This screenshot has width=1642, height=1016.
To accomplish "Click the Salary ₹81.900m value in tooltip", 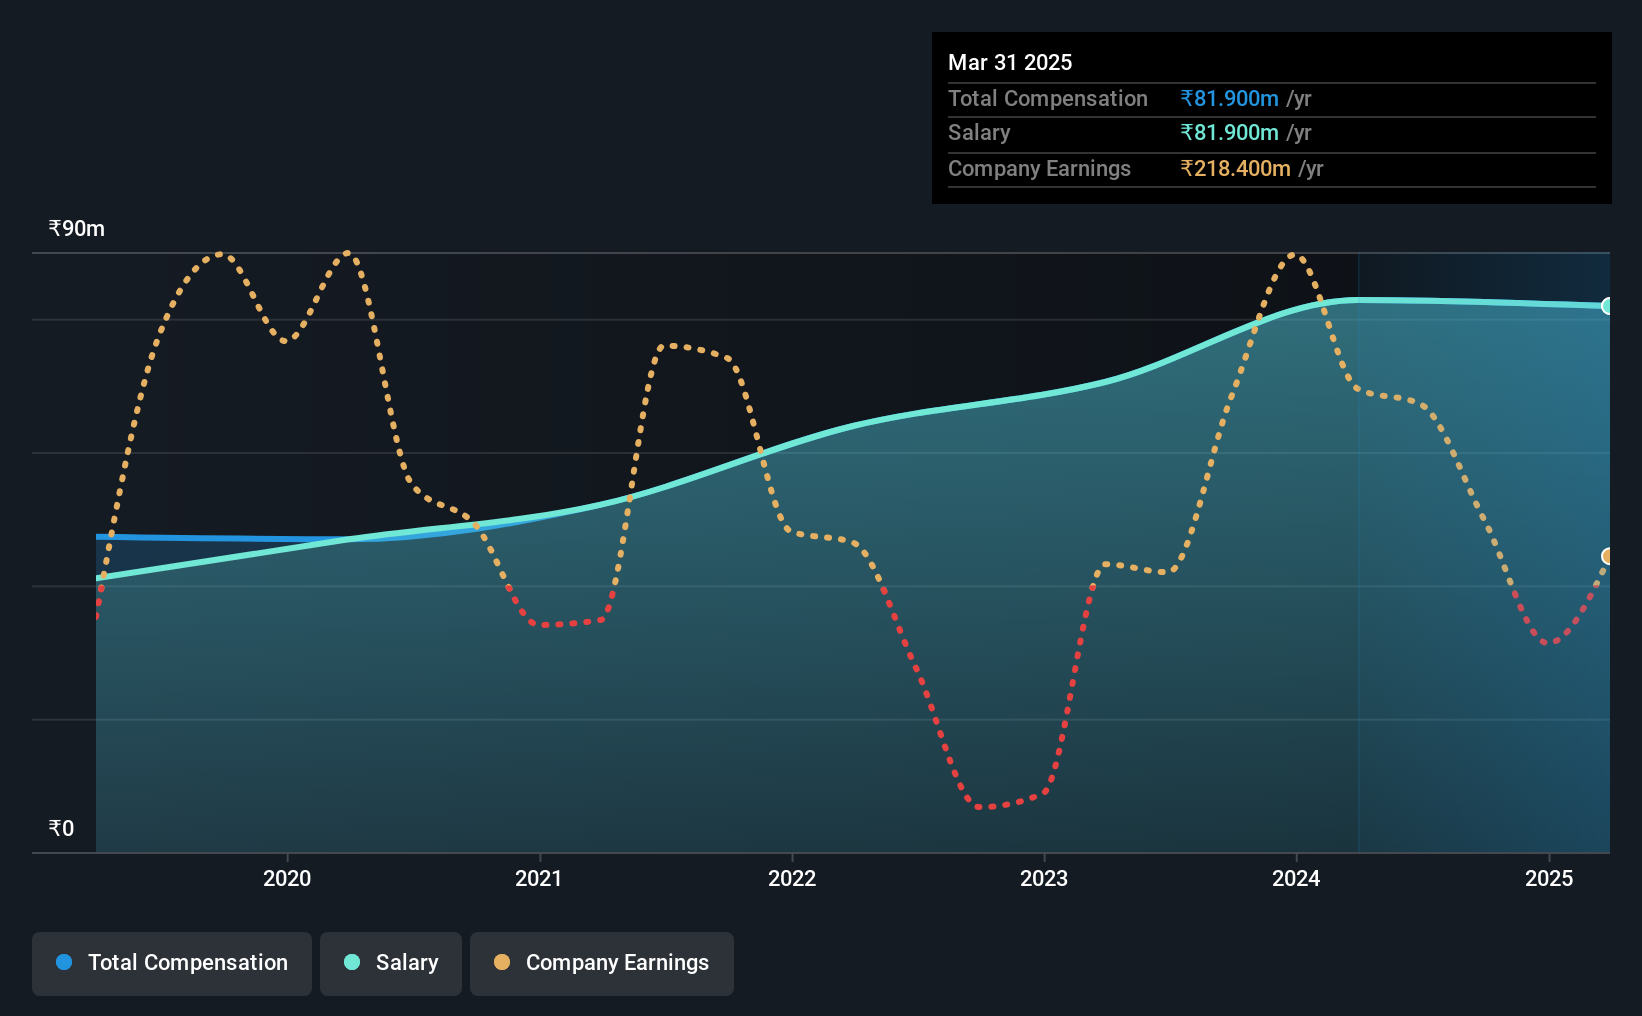I will coord(1229,132).
